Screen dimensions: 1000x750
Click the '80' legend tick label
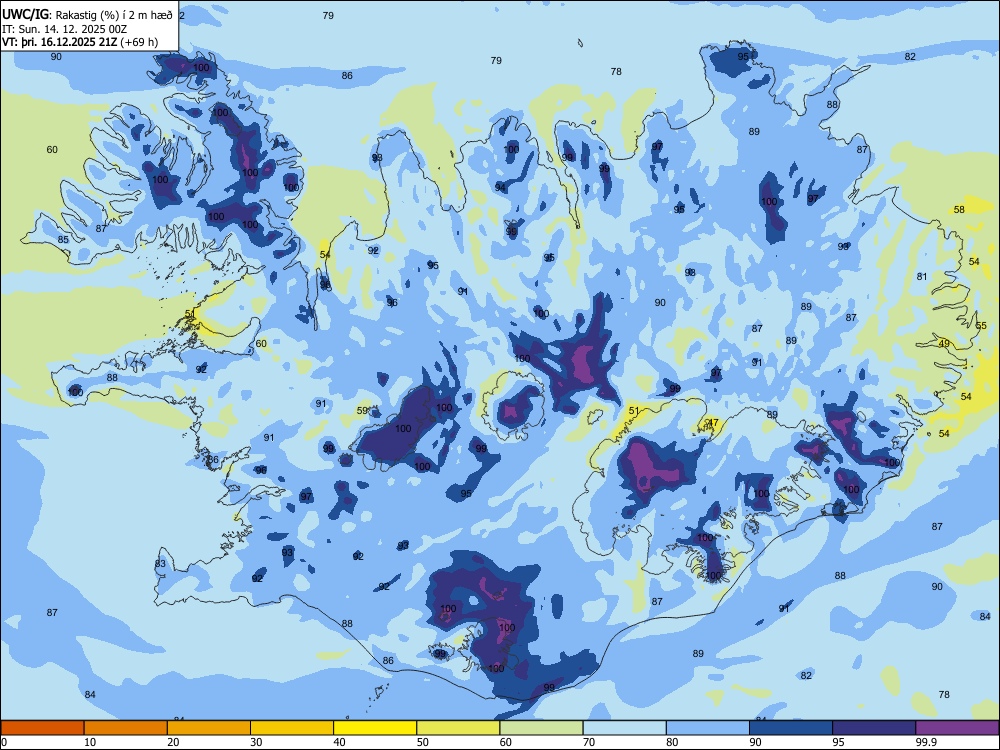point(672,742)
